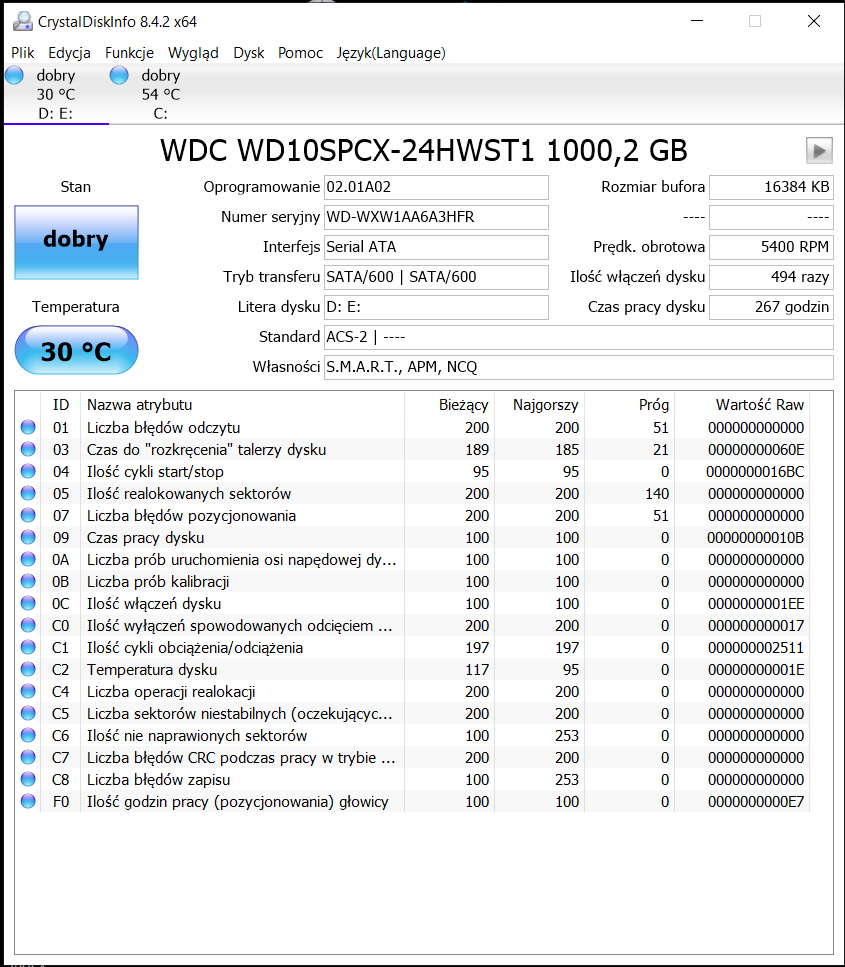
Task: Switch to the C: disk at 54 °C
Action: coord(161,94)
